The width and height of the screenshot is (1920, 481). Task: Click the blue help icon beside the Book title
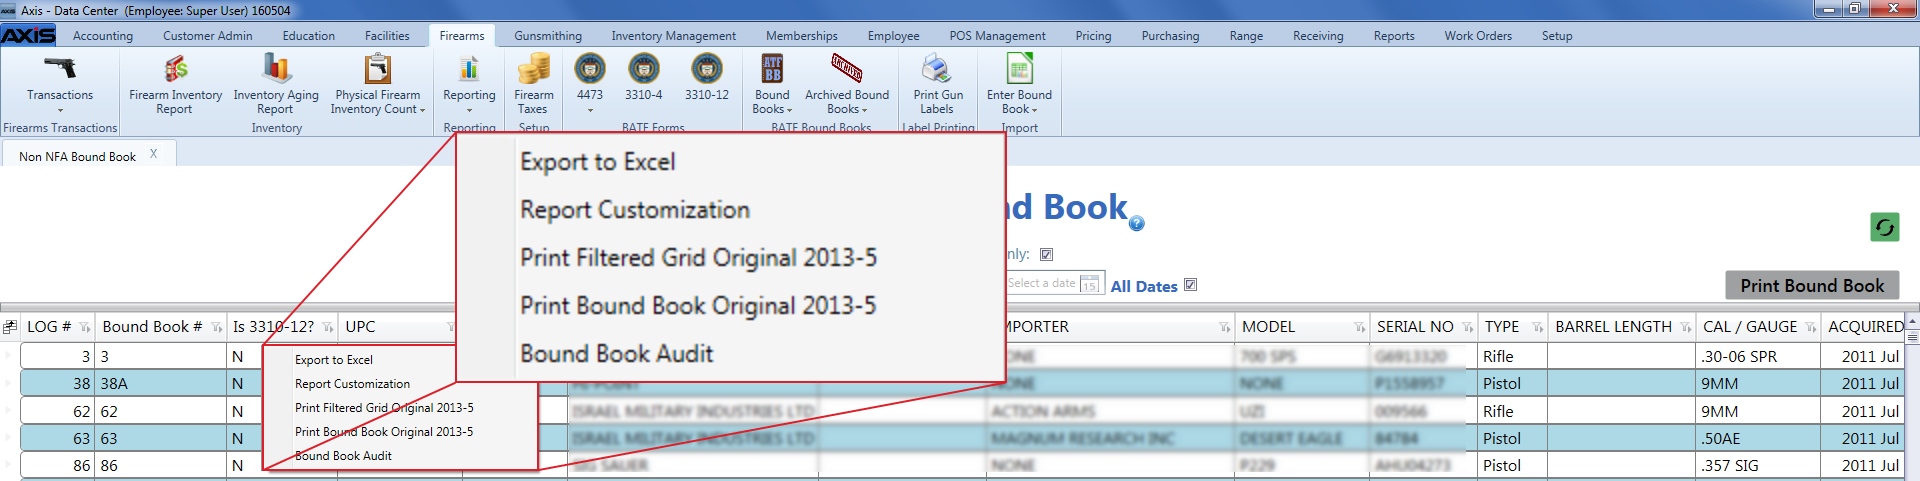1136,224
